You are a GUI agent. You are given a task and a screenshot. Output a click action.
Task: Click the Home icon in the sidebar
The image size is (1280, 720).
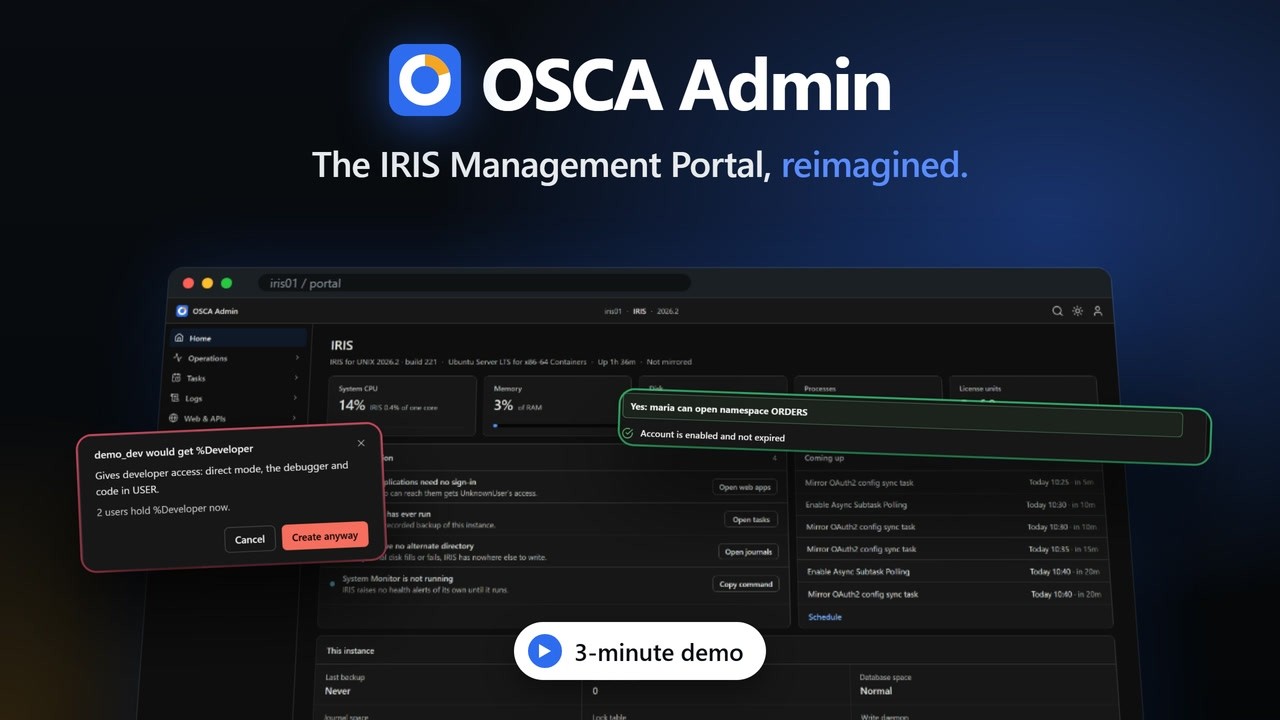178,338
